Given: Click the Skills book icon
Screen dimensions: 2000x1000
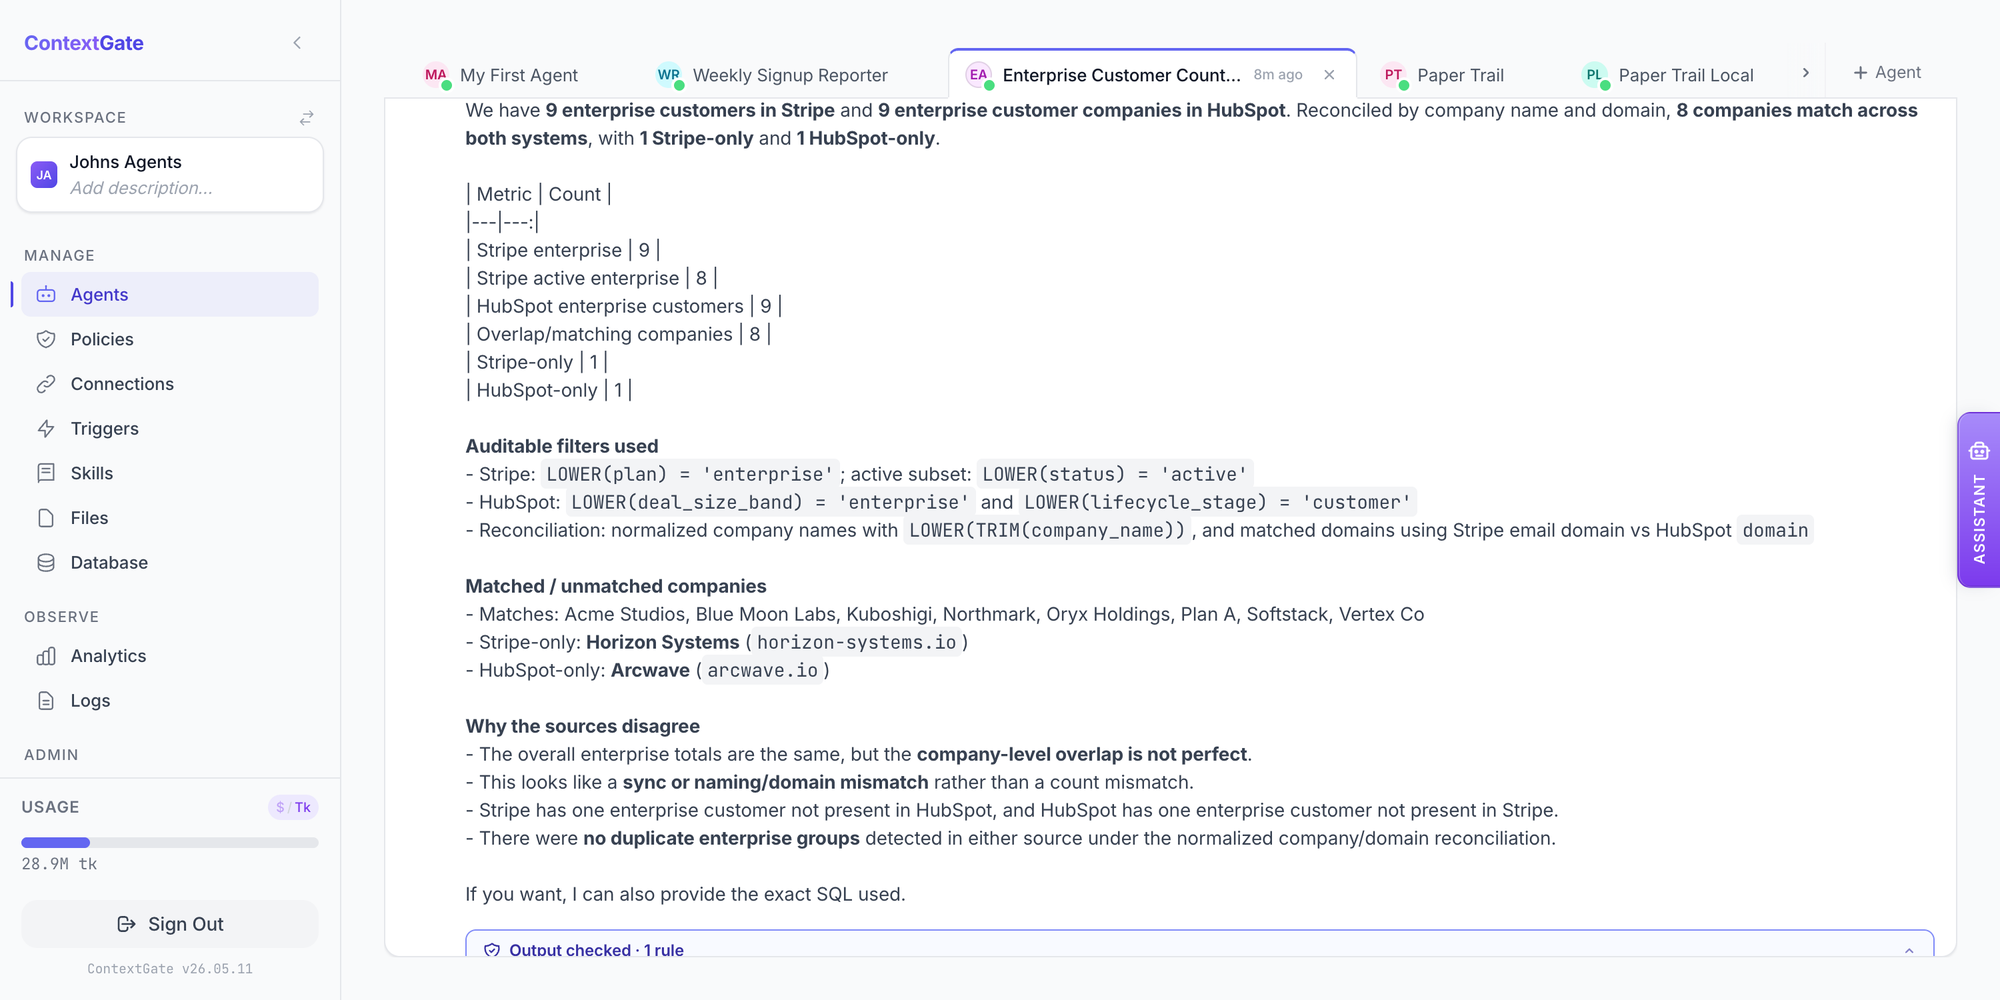Looking at the screenshot, I should click(46, 473).
